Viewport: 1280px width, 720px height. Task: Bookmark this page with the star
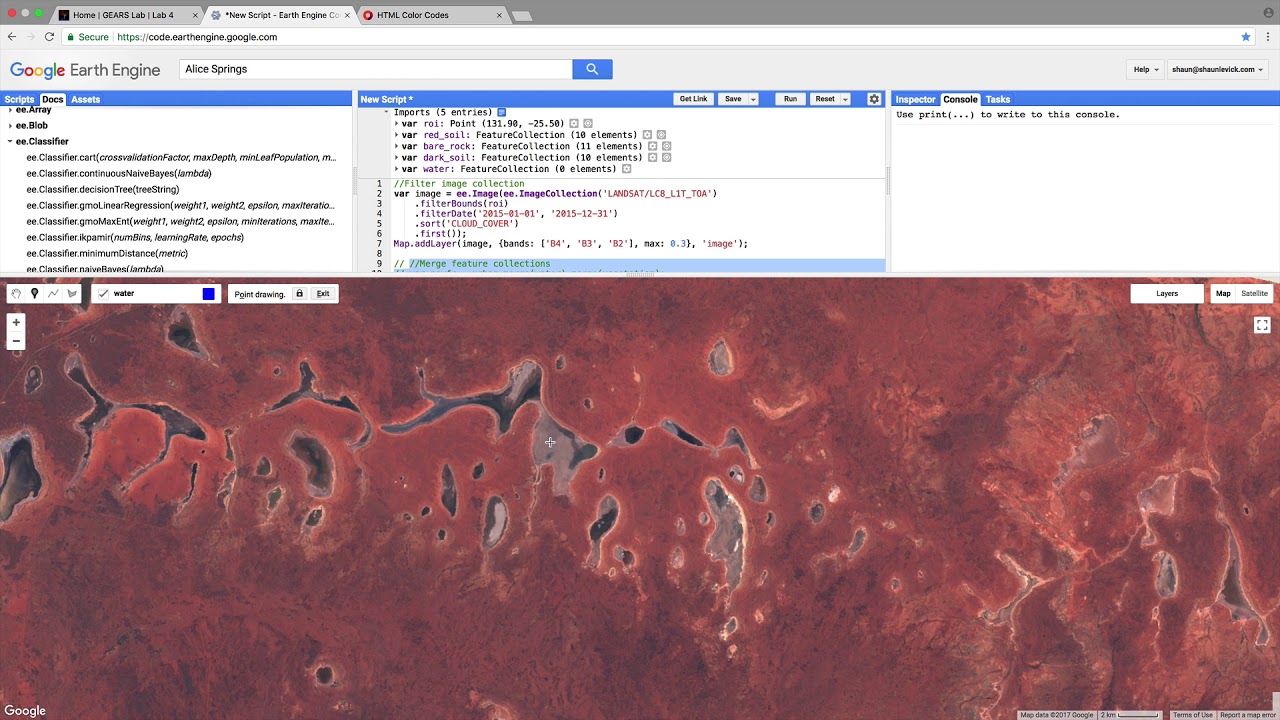coord(1246,37)
